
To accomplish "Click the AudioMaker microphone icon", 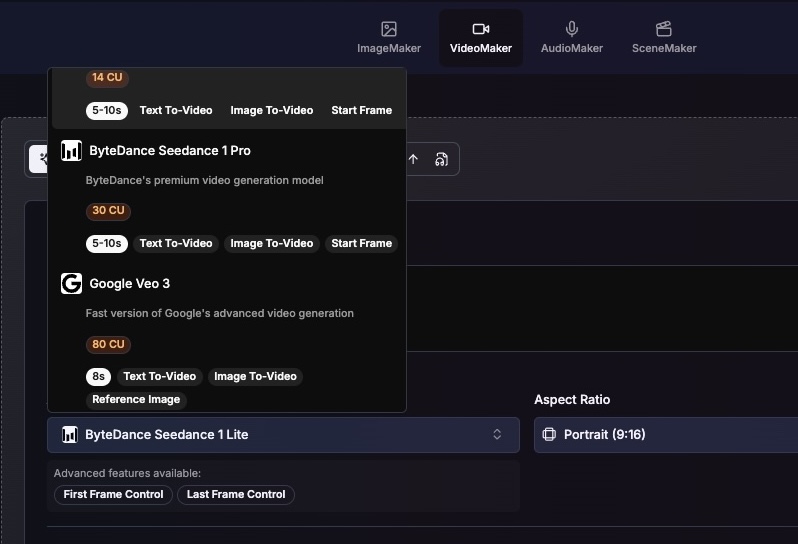I will tap(572, 29).
